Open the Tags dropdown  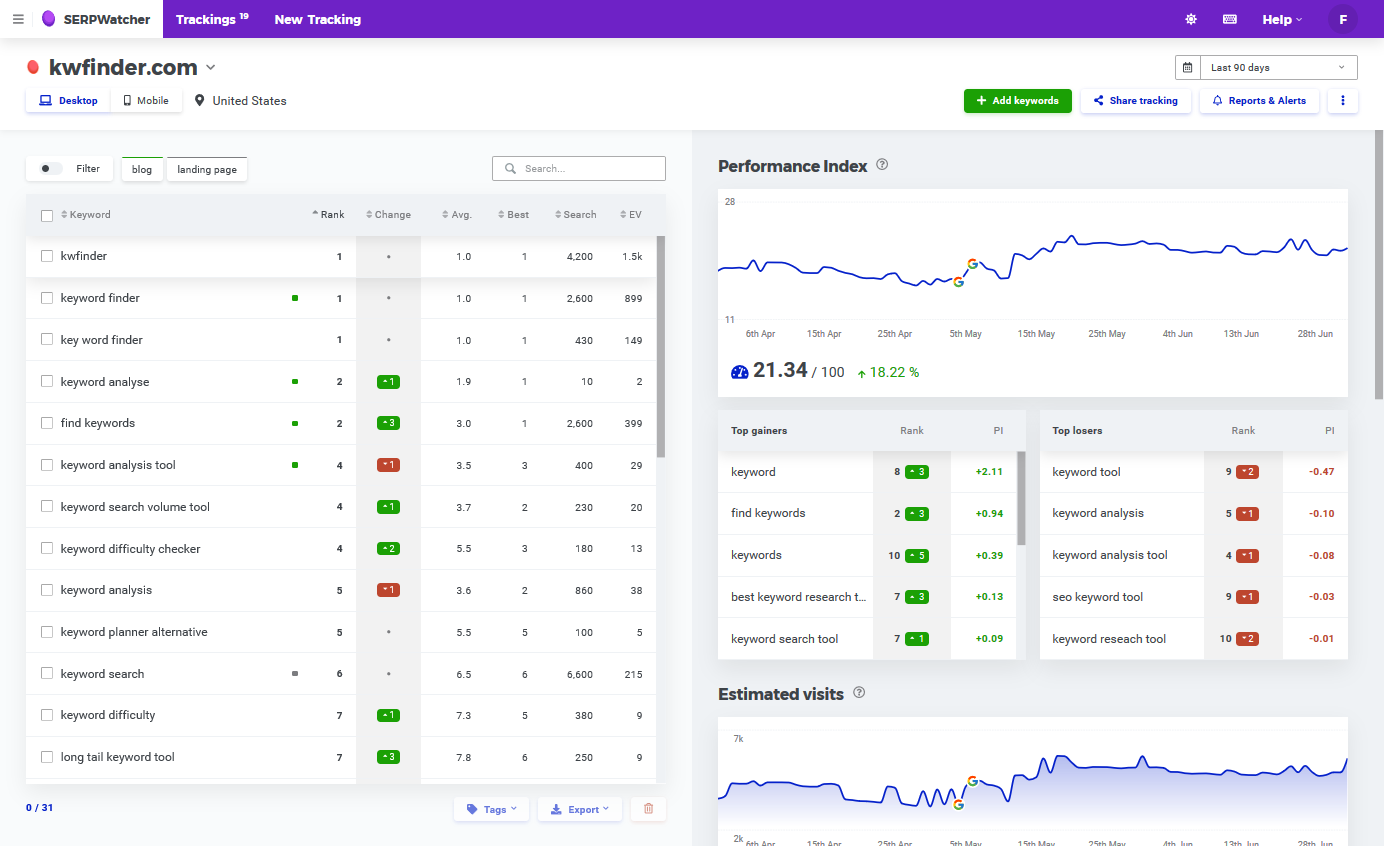pyautogui.click(x=491, y=809)
